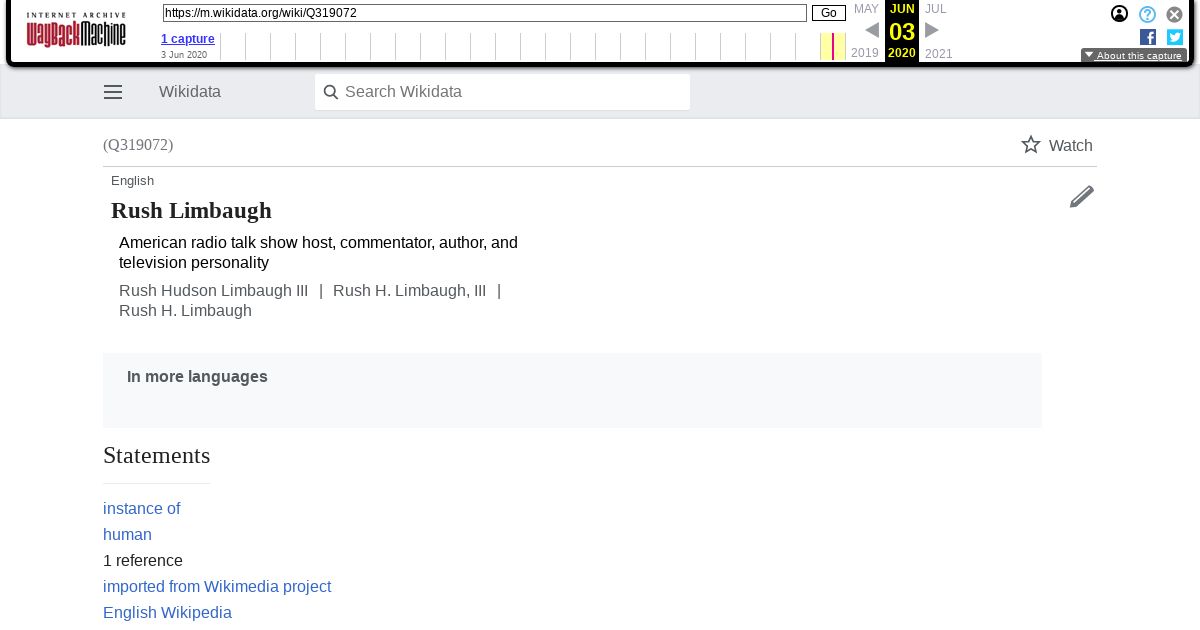Image resolution: width=1200 pixels, height=630 pixels.
Task: Click the Watch star icon
Action: point(1031,145)
